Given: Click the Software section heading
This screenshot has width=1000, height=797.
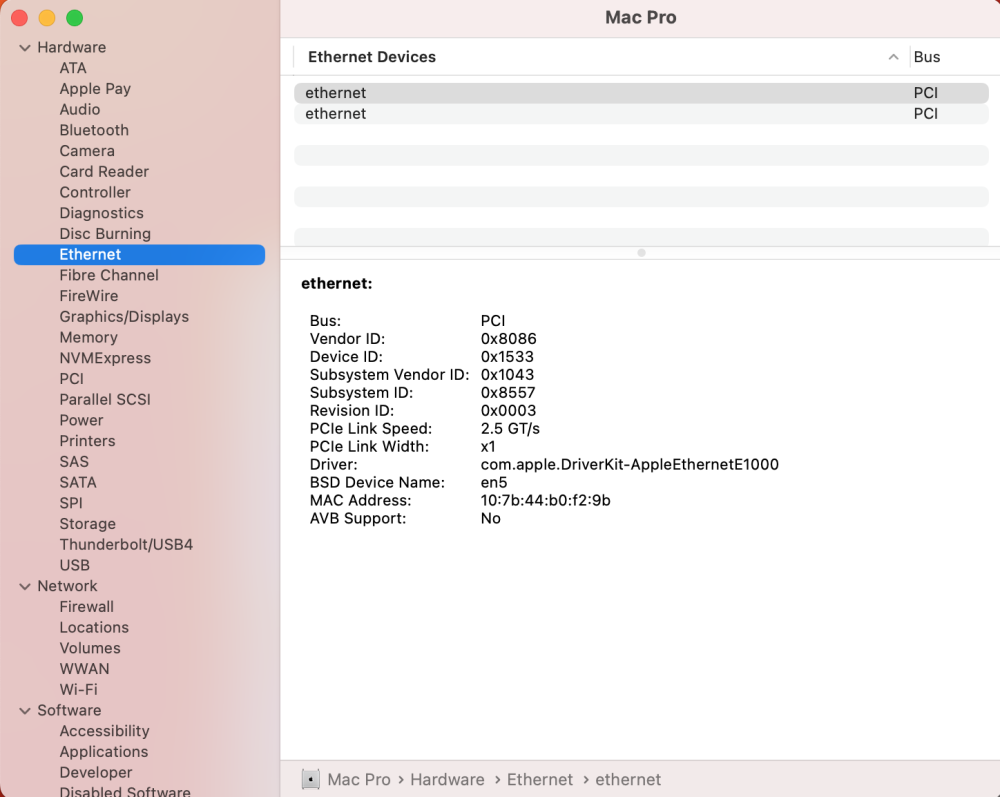Looking at the screenshot, I should click(69, 711).
